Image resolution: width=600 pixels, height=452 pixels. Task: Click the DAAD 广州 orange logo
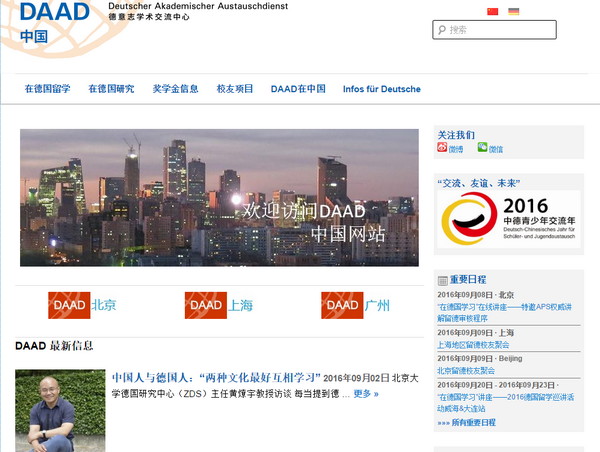point(342,305)
